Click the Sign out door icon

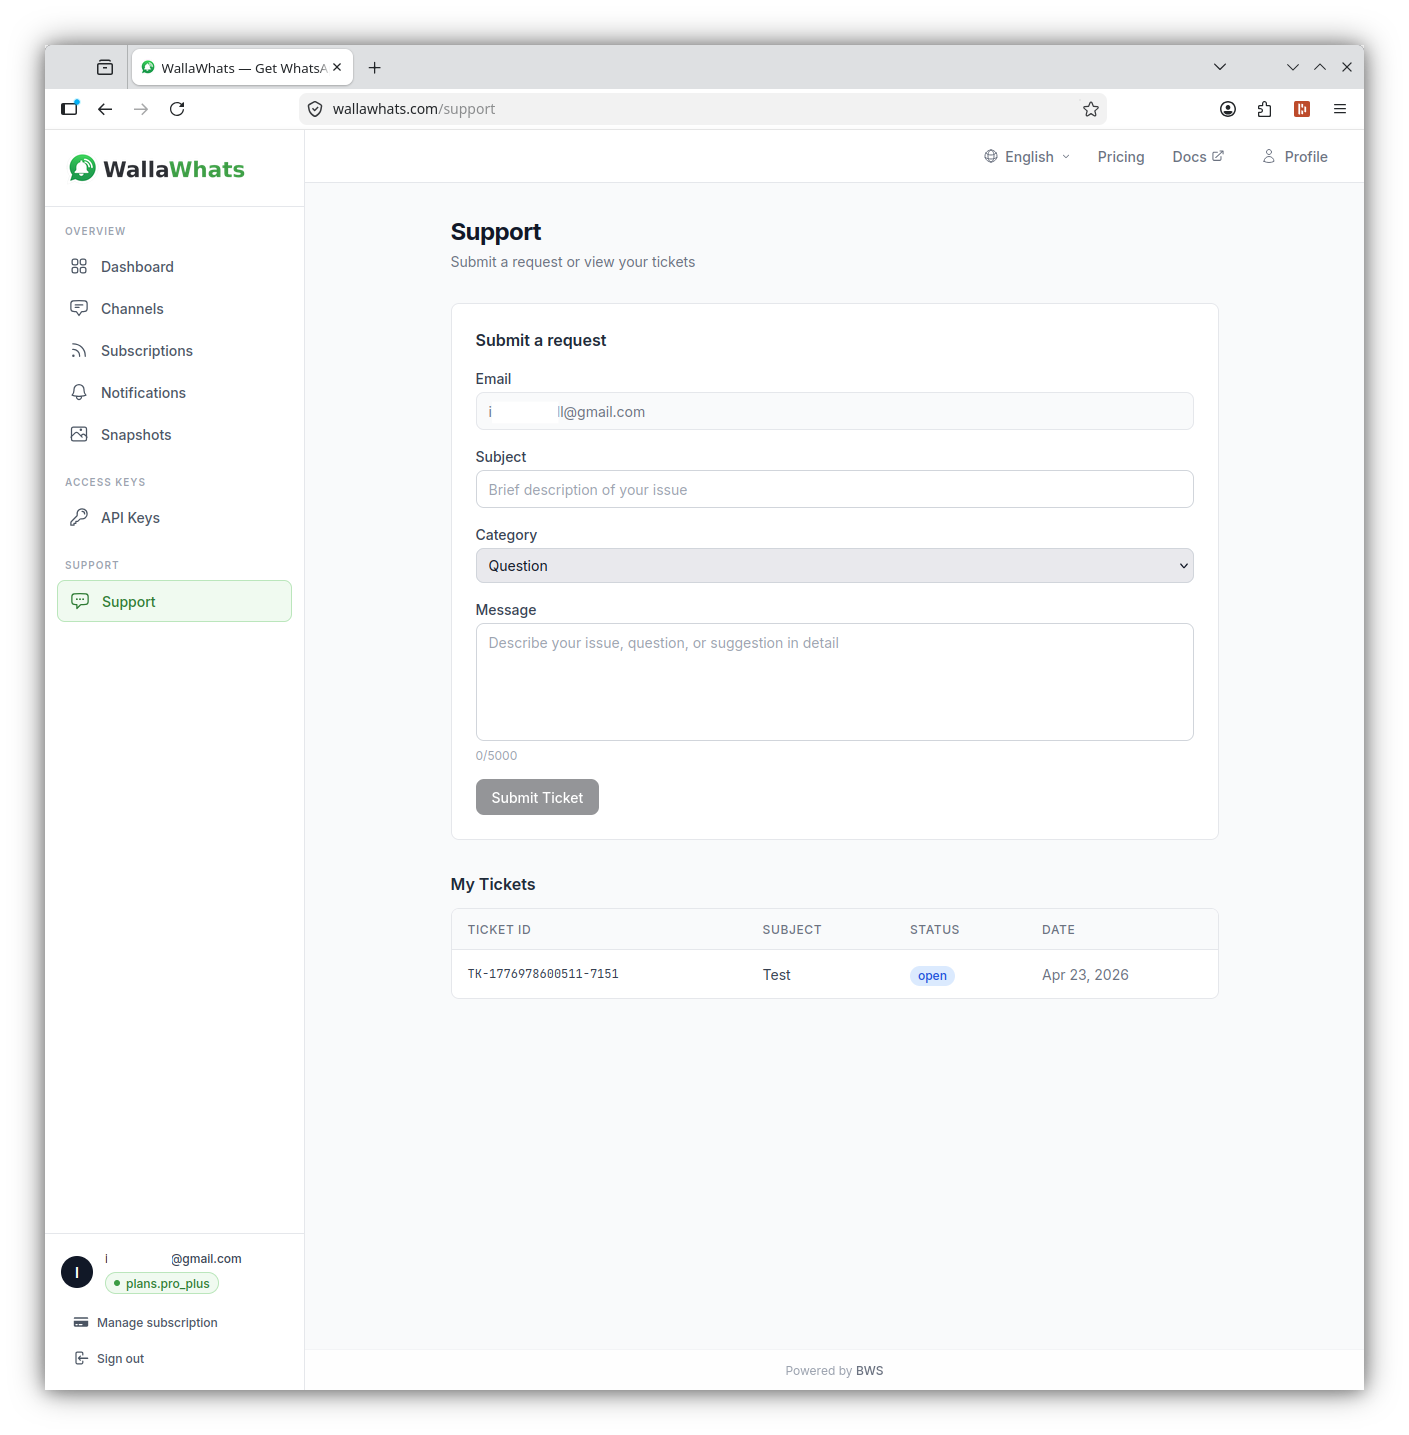(x=81, y=1358)
